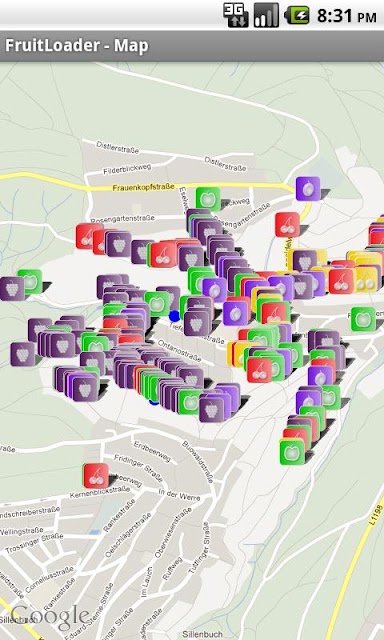This screenshot has height=640, width=384.
Task: Tap the Sillenbuch label at bottom of map
Action: [202, 634]
